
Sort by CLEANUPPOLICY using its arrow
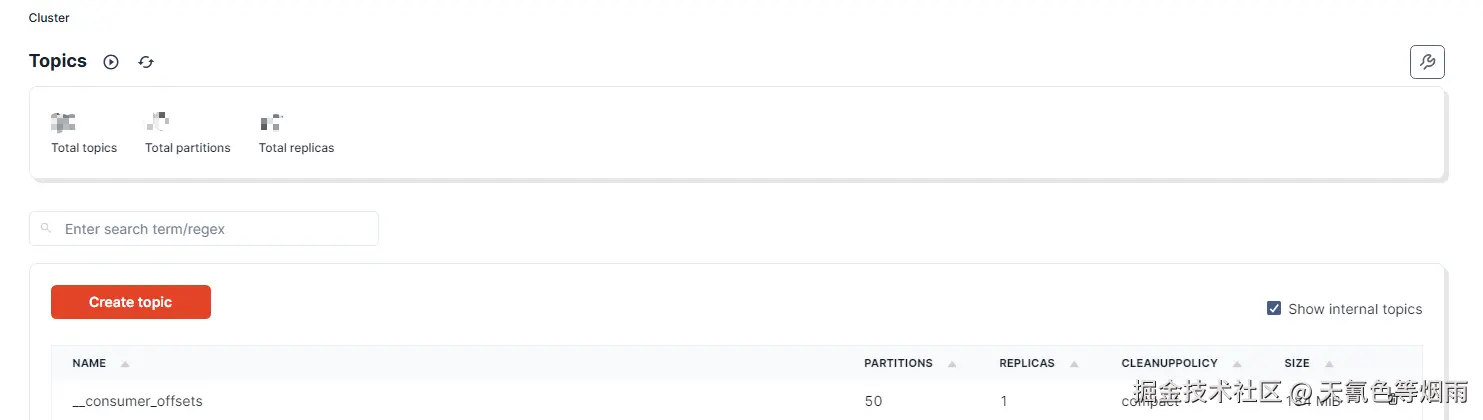pyautogui.click(x=1237, y=364)
